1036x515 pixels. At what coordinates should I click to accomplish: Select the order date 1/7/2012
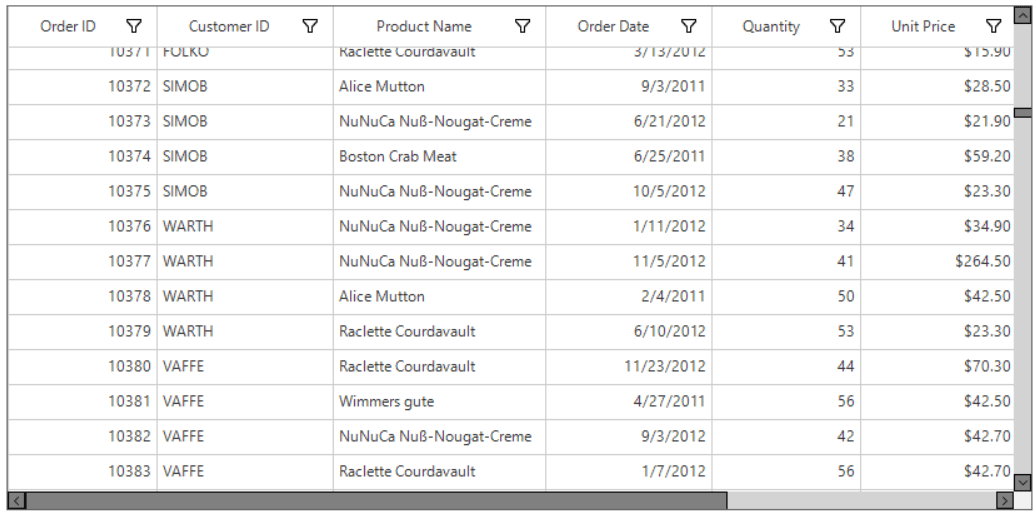pos(629,472)
